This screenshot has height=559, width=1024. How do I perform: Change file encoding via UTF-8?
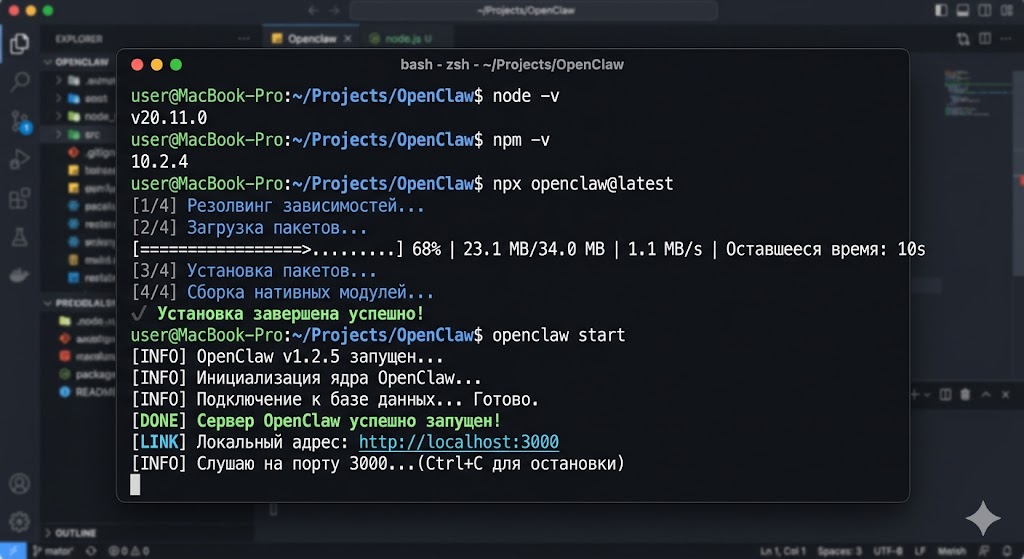(x=888, y=552)
